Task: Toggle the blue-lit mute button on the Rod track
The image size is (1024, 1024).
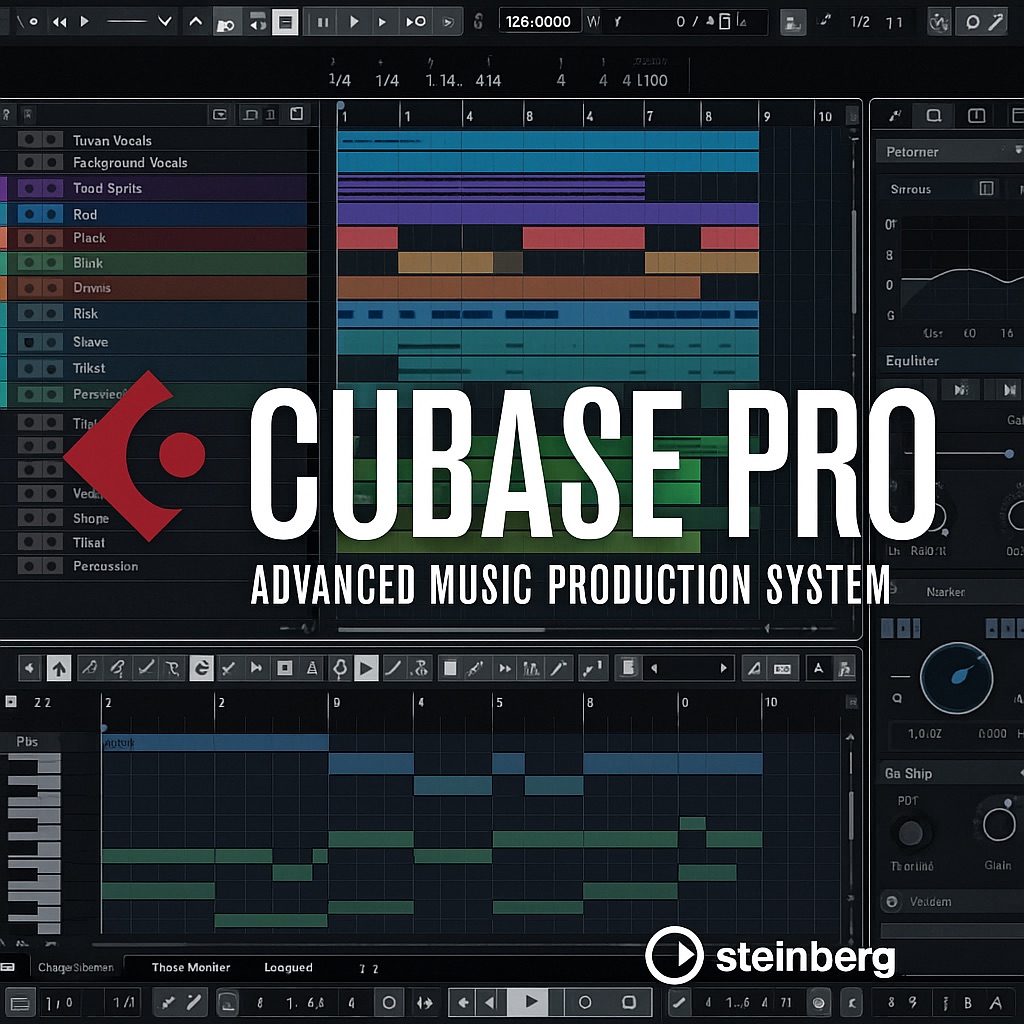Action: pos(29,214)
